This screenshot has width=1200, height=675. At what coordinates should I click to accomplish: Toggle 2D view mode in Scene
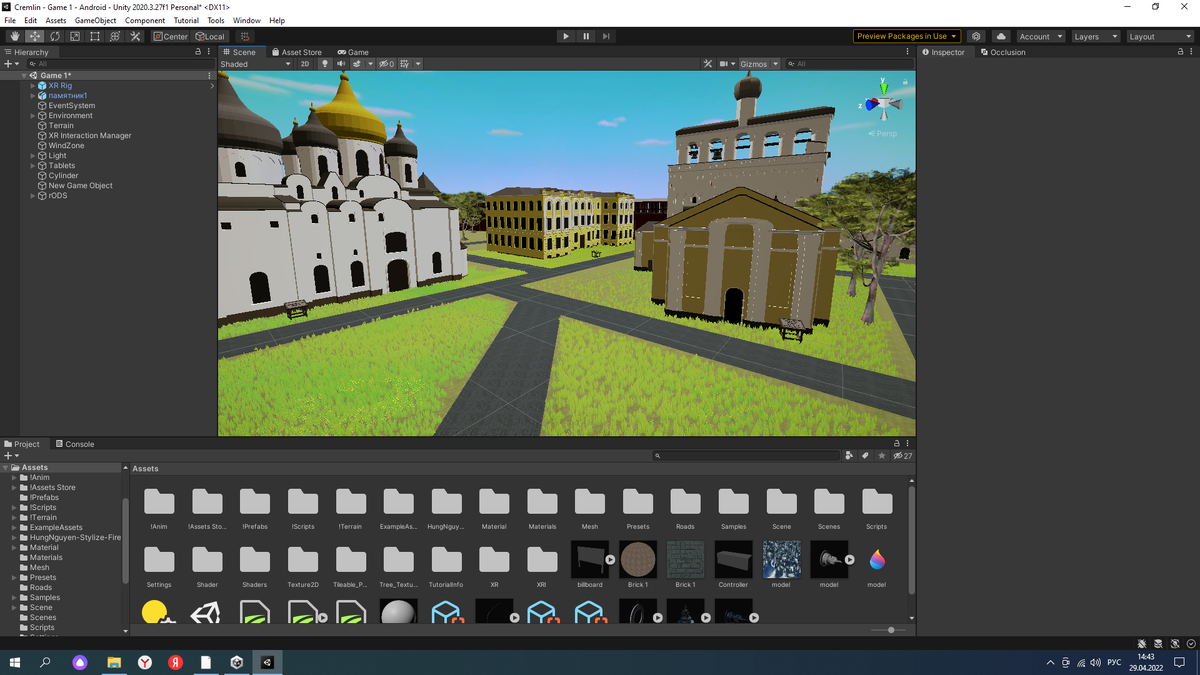[x=305, y=64]
